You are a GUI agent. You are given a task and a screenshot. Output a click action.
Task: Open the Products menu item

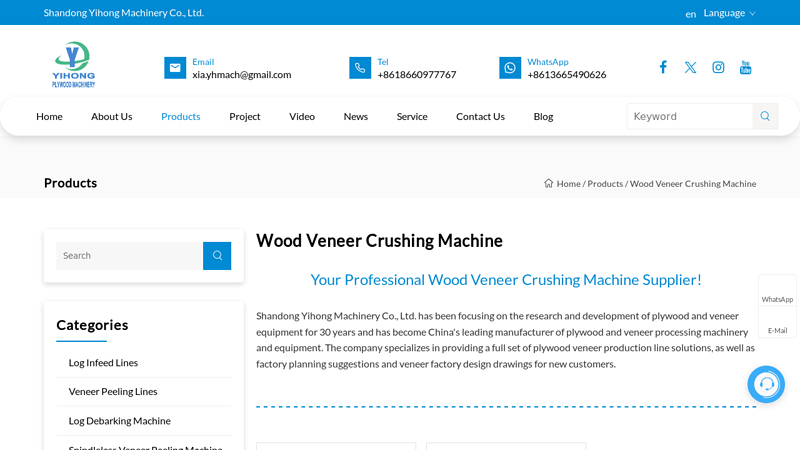click(x=181, y=116)
